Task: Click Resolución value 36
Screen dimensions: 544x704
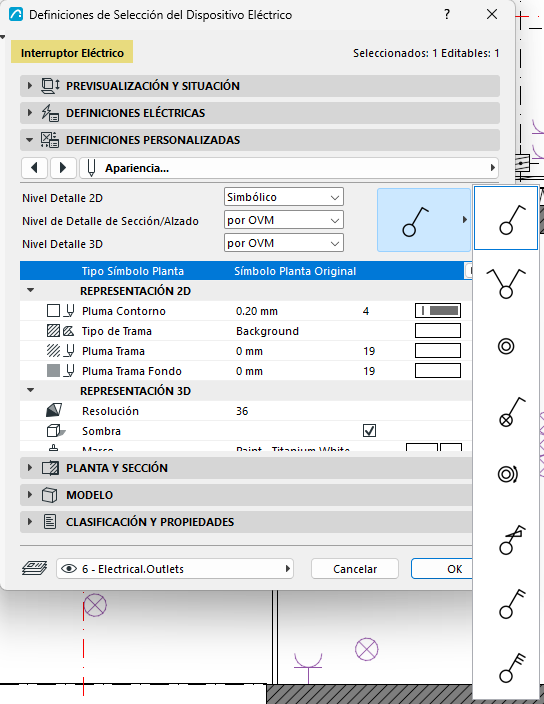Action: (x=242, y=411)
